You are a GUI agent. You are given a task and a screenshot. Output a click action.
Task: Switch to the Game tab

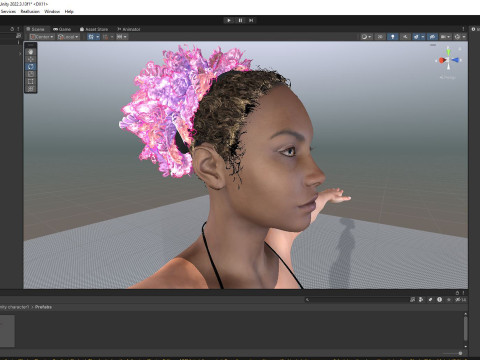tap(62, 29)
